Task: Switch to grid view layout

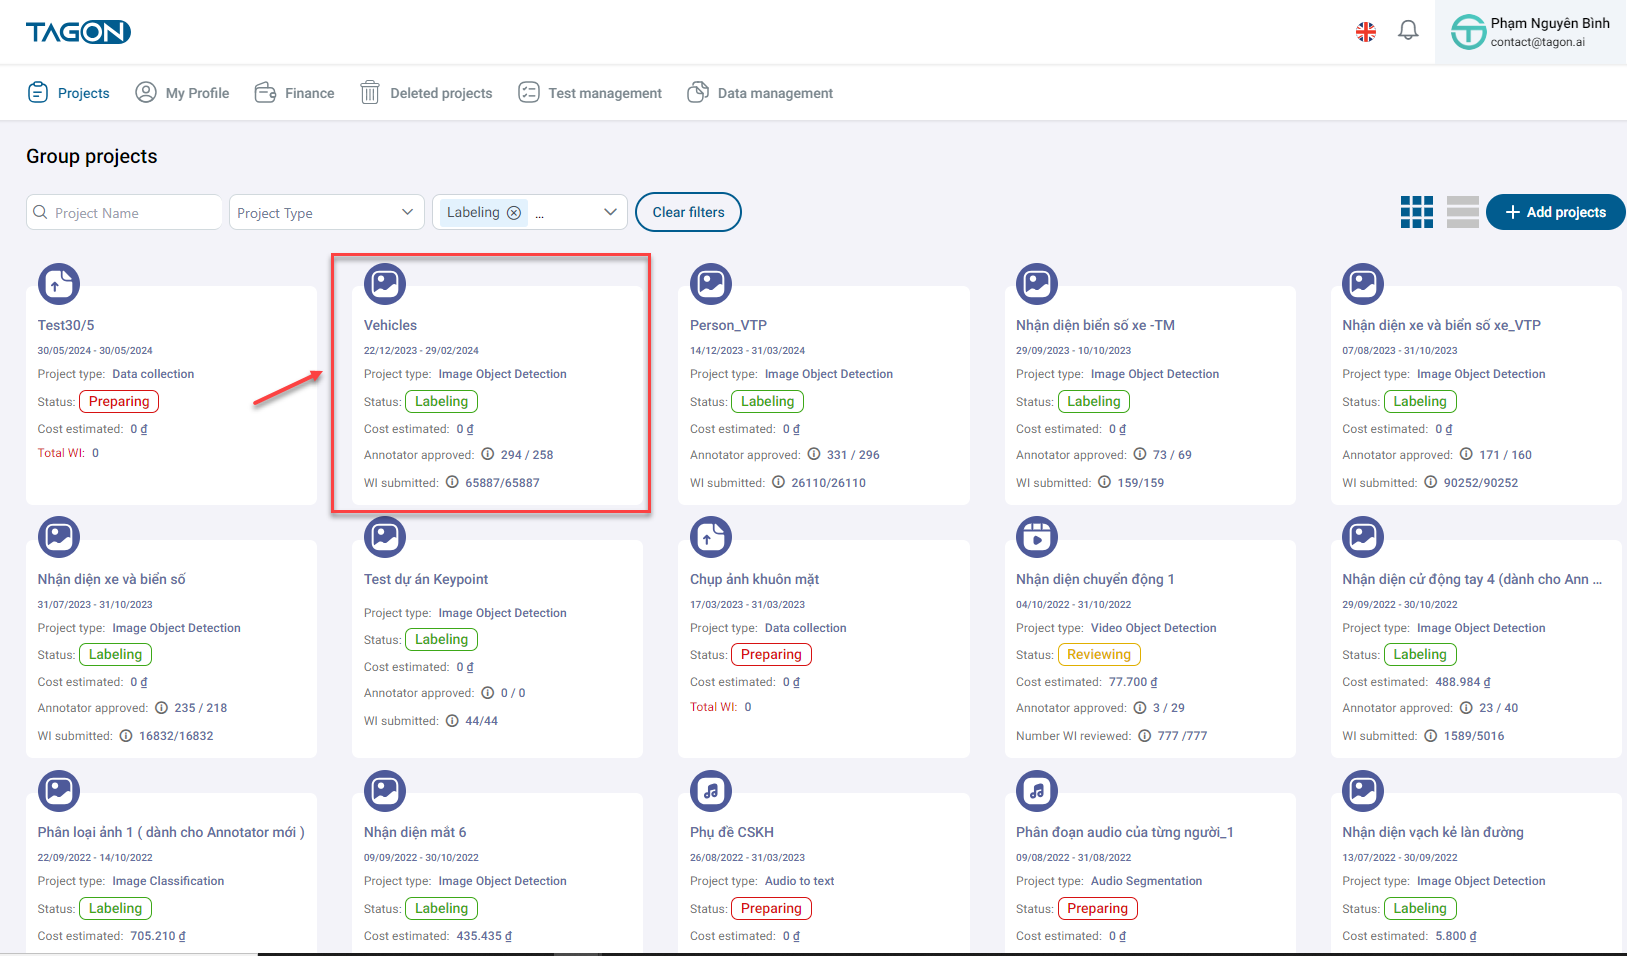Action: (1416, 212)
